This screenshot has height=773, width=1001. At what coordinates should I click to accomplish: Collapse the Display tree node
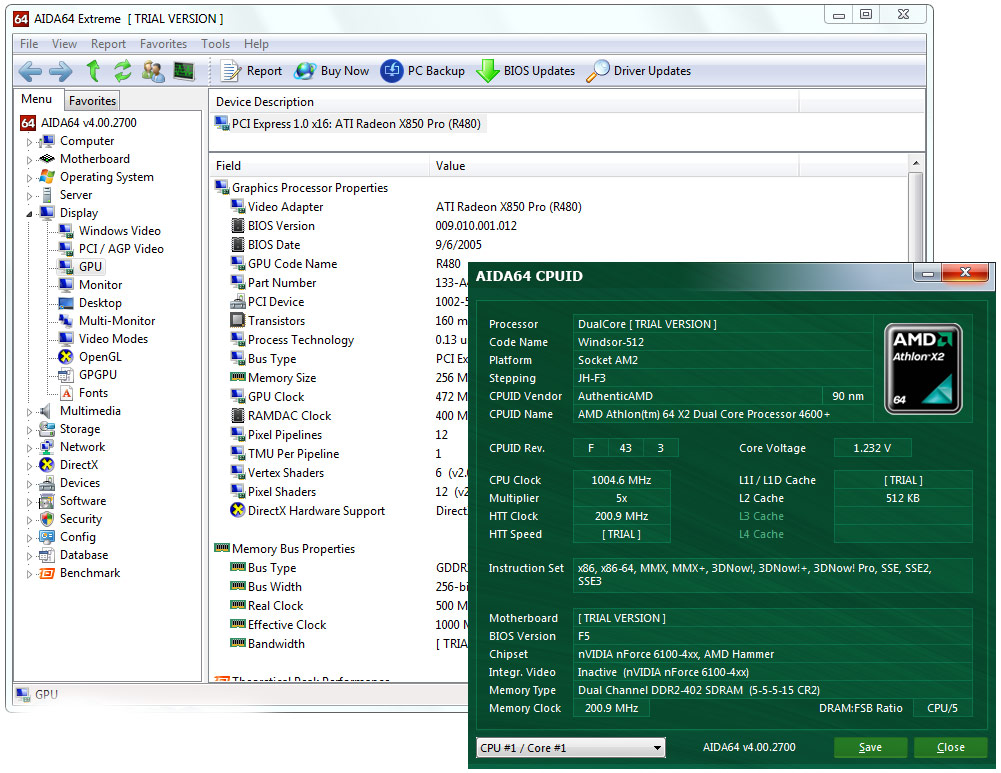(x=29, y=214)
